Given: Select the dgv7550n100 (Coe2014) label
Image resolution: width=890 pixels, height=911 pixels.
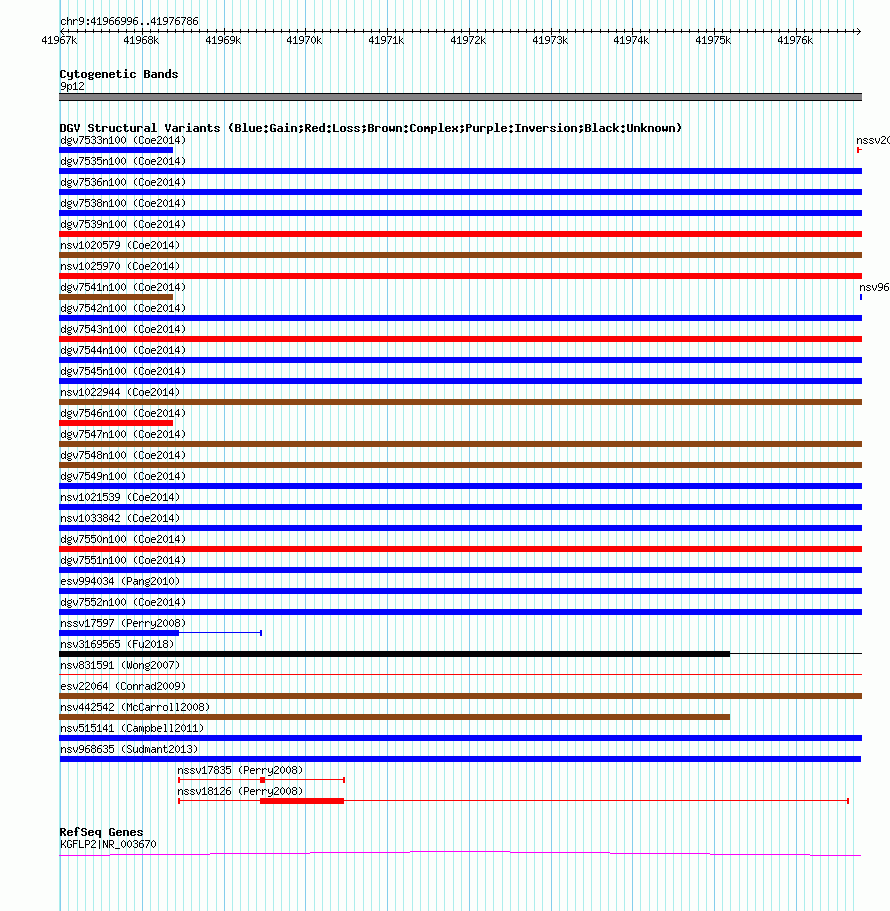Looking at the screenshot, I should [x=123, y=539].
